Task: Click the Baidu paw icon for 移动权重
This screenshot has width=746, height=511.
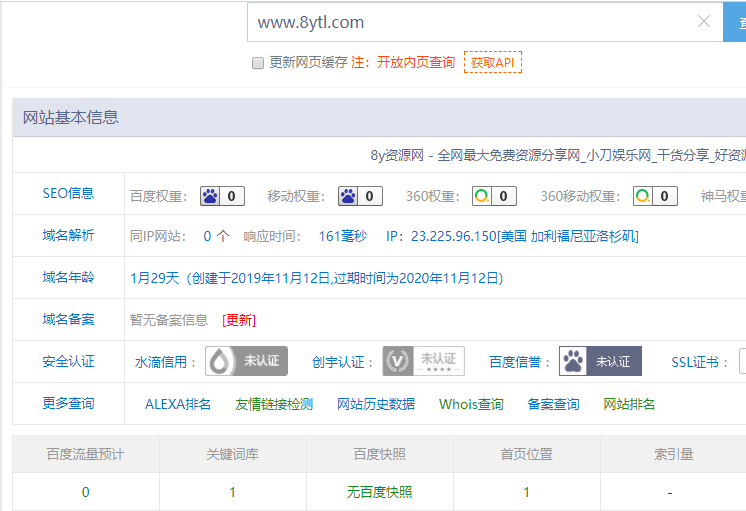Action: (348, 196)
